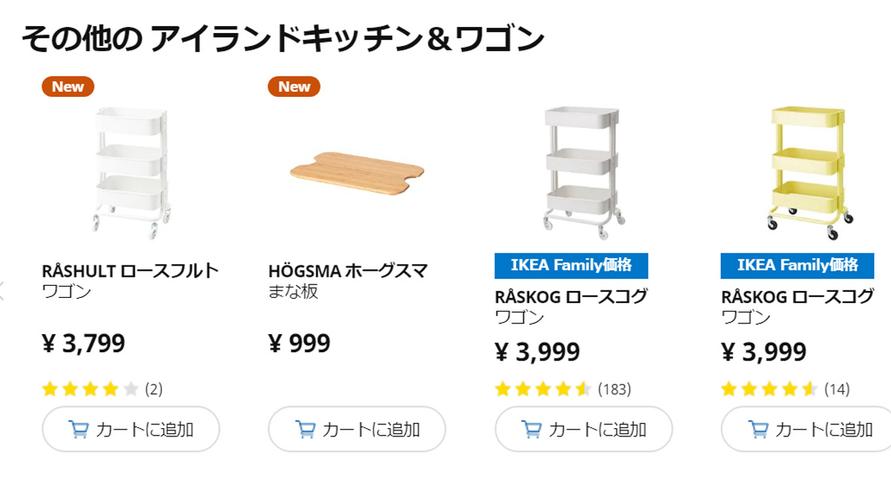Click IKEA Family価格 label on white RÅSKOG
Image resolution: width=891 pixels, height=501 pixels.
point(571,265)
